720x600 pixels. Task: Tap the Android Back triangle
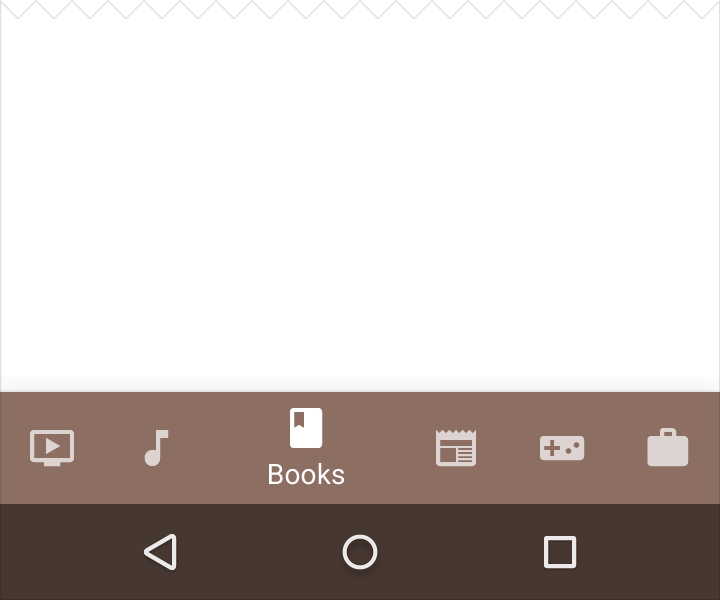161,552
